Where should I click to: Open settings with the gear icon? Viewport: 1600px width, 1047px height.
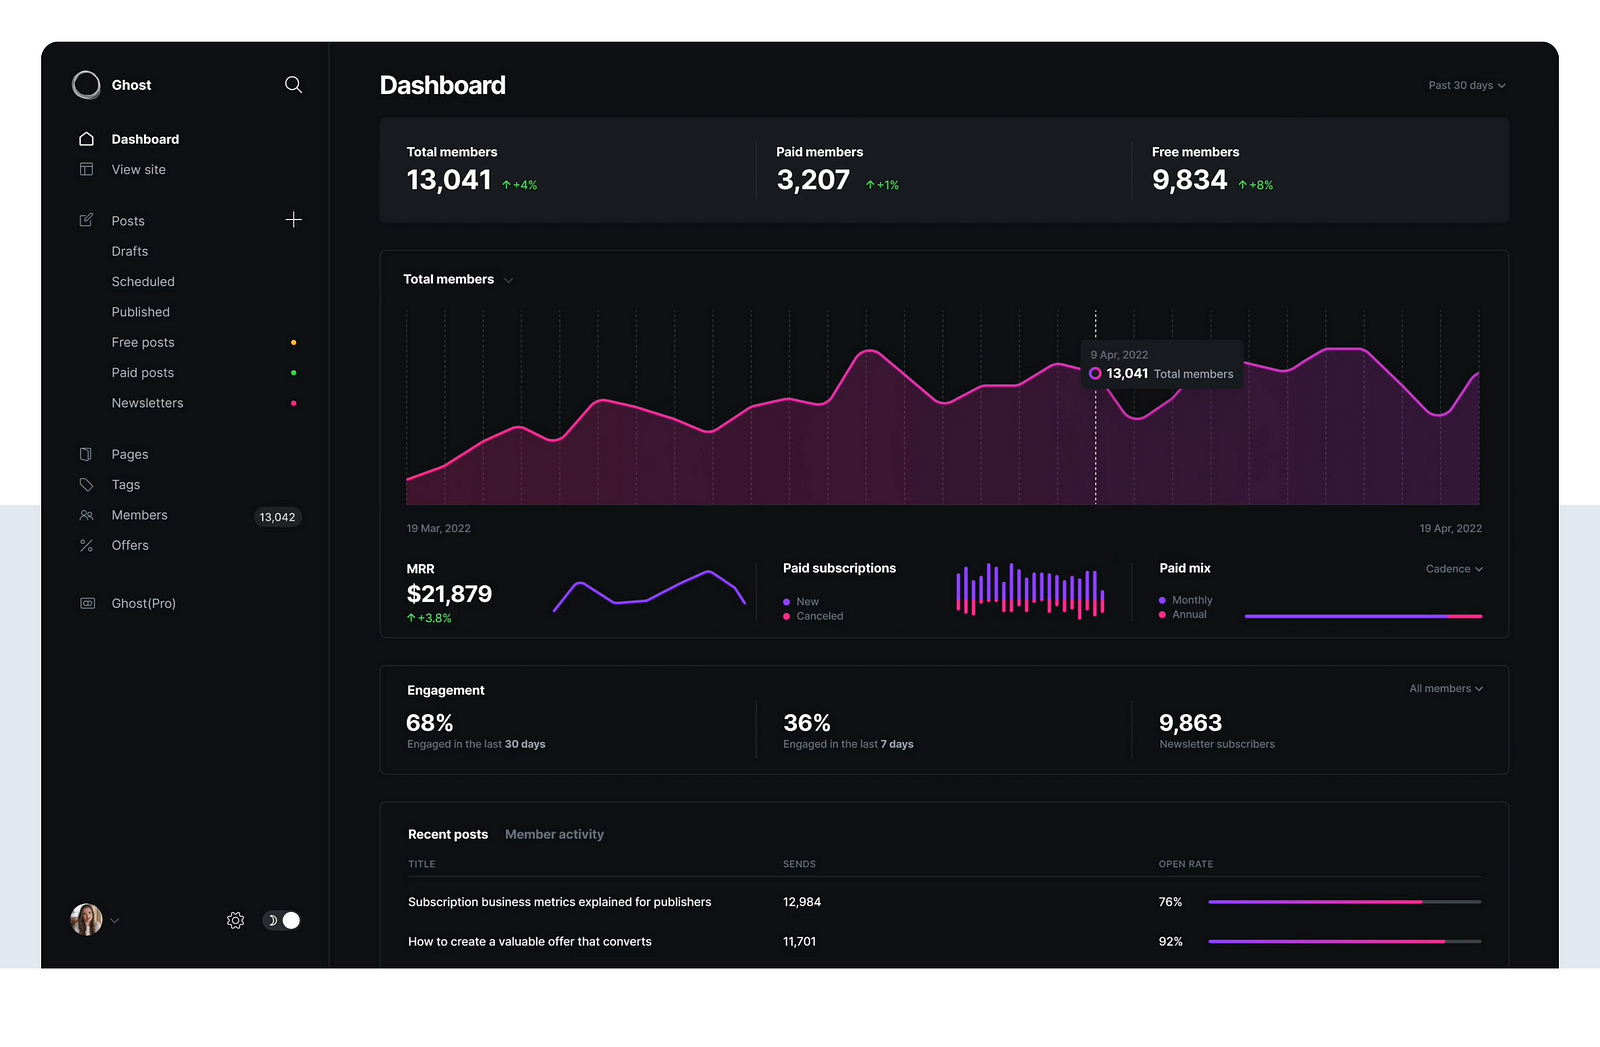(235, 921)
